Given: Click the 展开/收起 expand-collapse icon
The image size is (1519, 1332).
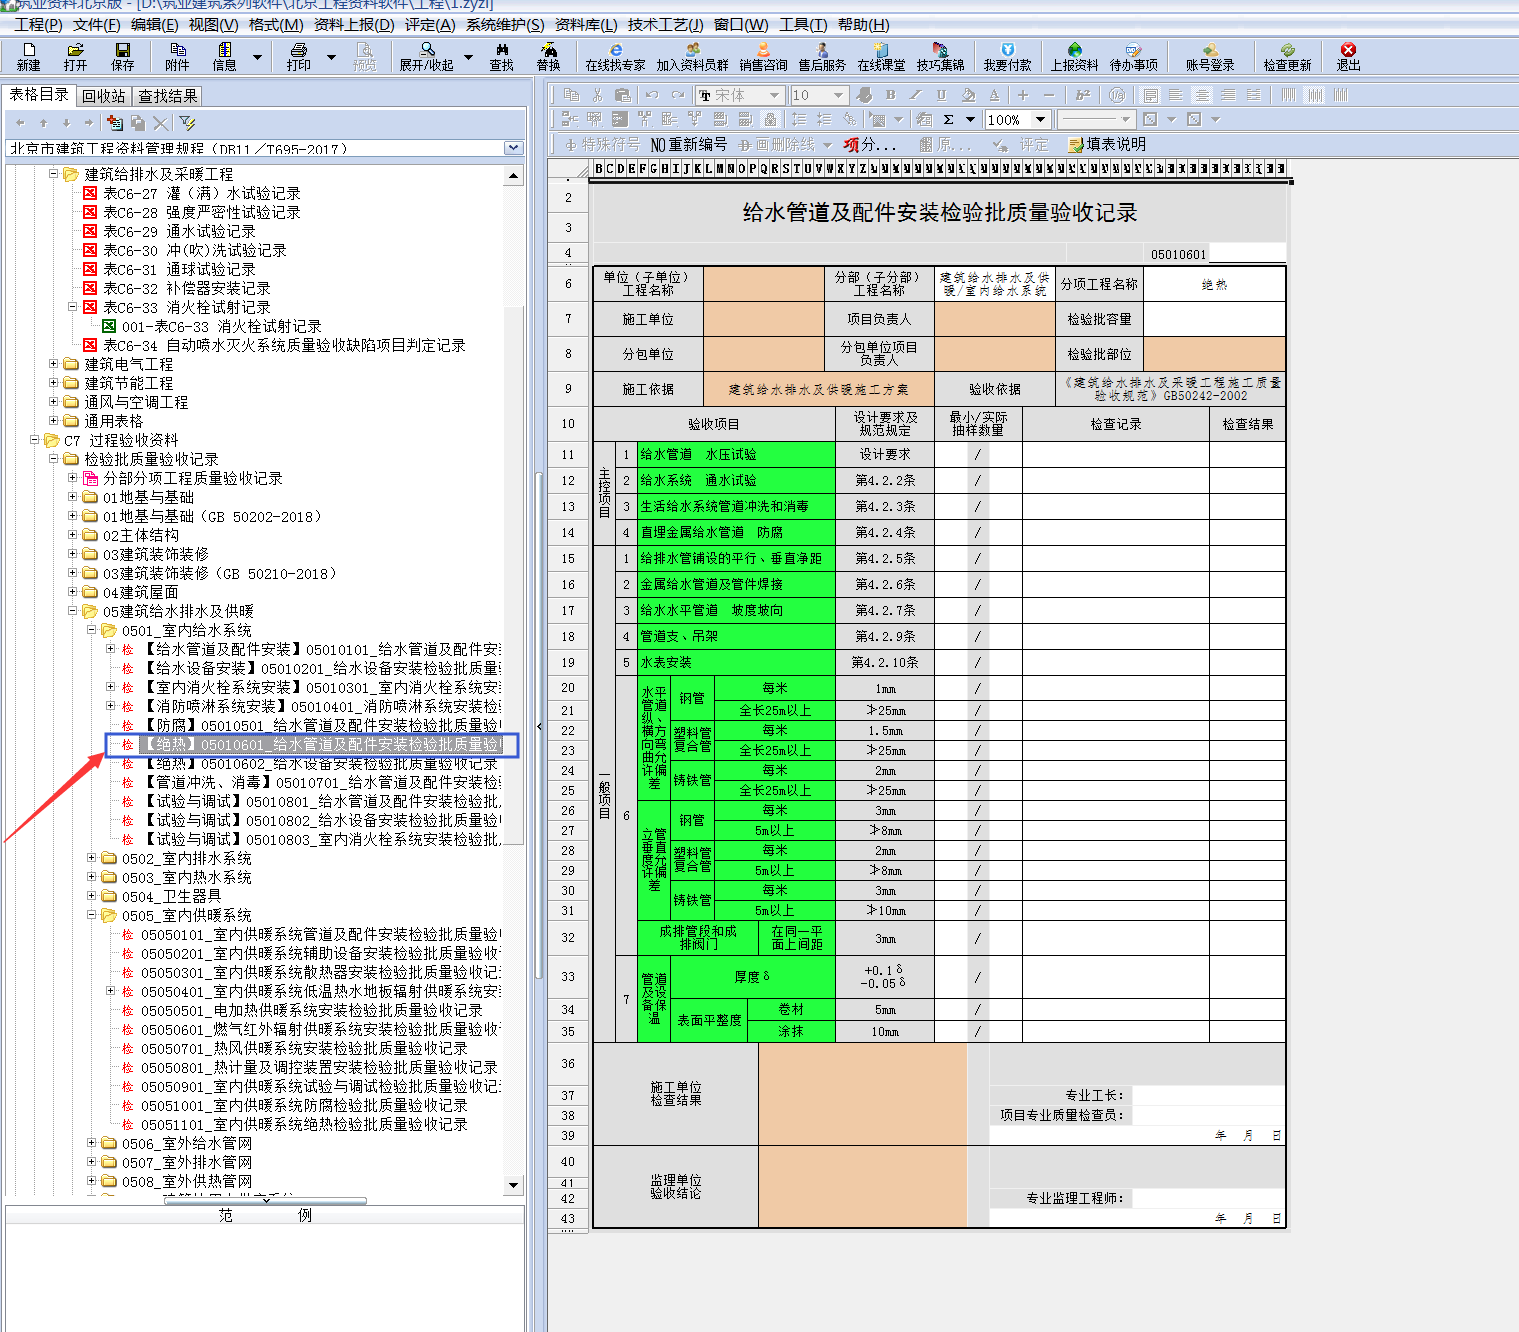Looking at the screenshot, I should 427,56.
